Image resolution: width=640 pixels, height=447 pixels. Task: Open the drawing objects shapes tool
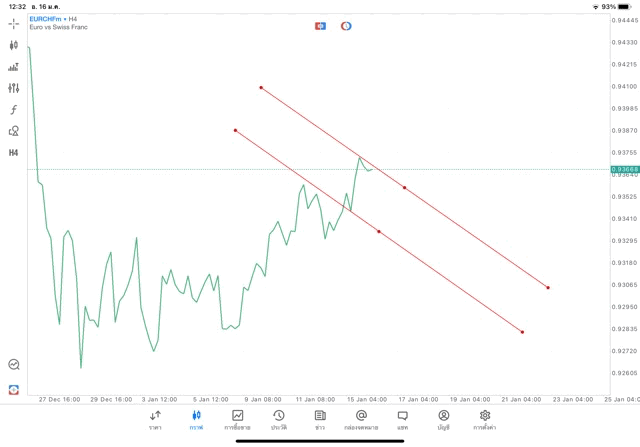click(x=14, y=131)
